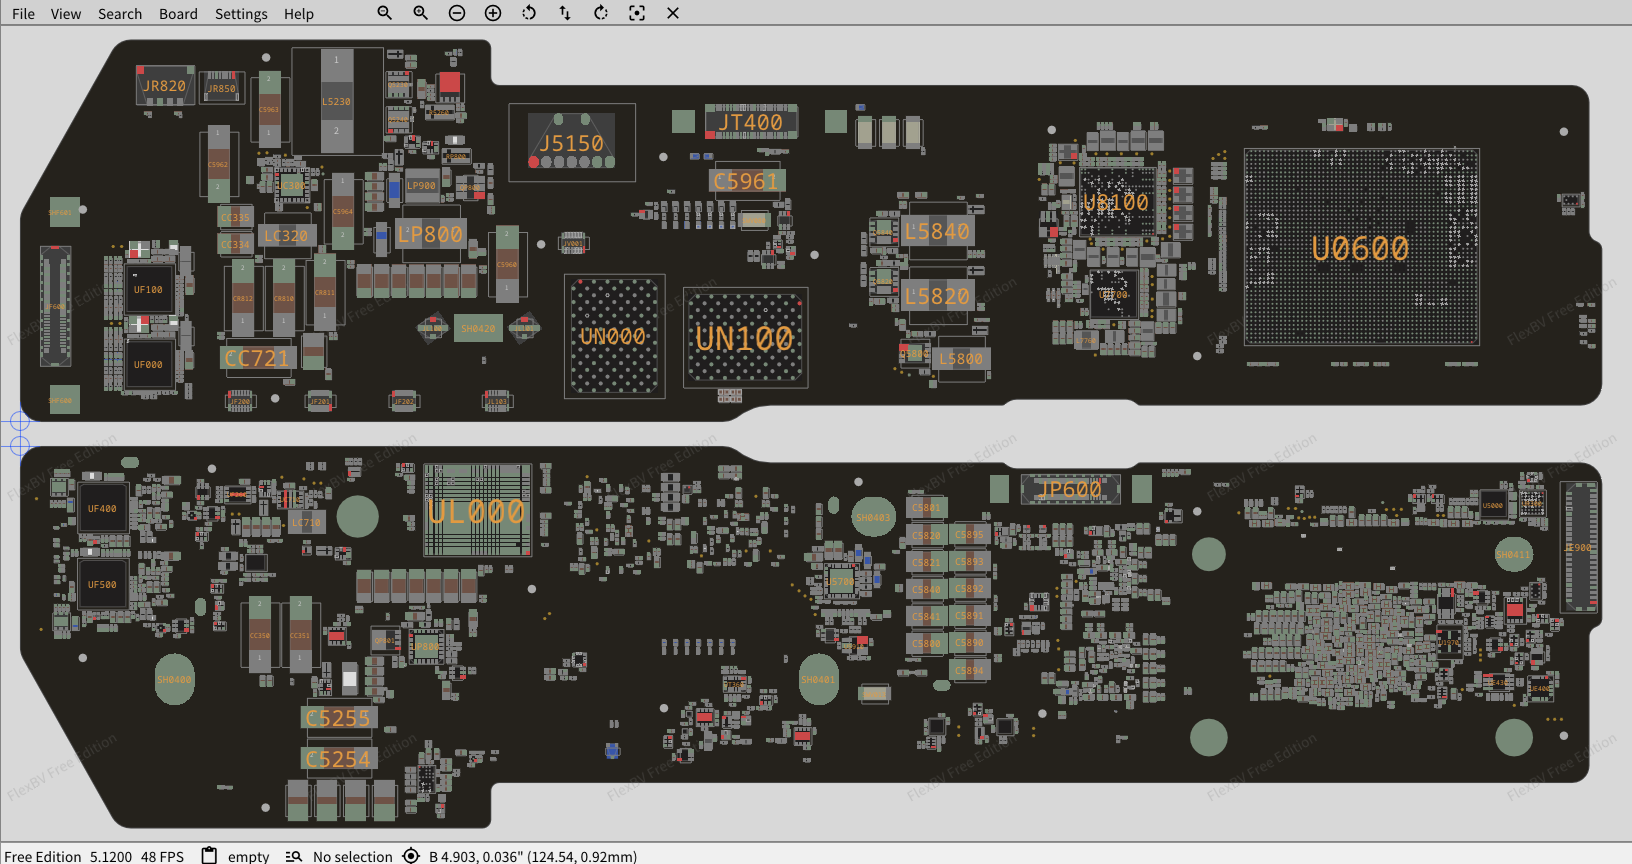Screen dimensions: 1632x864
Task: Select chip UF100
Action: coord(148,290)
